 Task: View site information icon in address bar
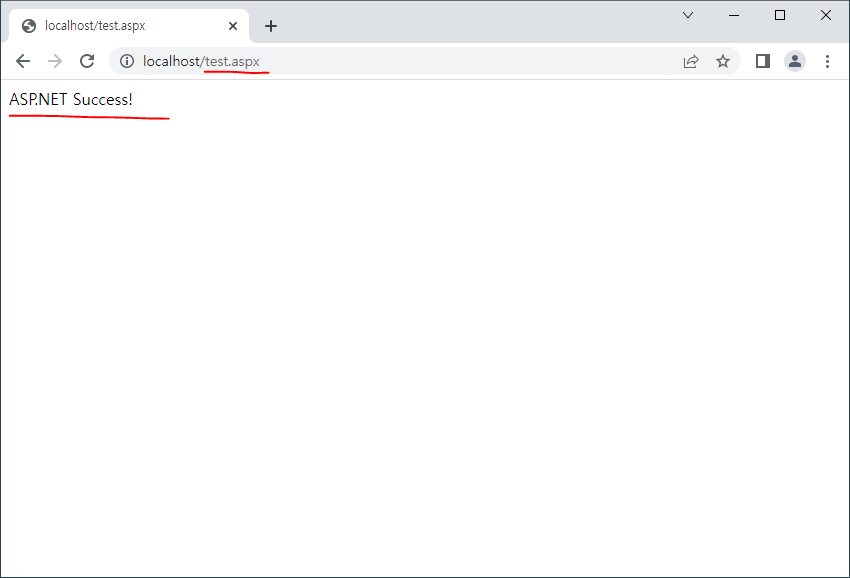(x=127, y=61)
